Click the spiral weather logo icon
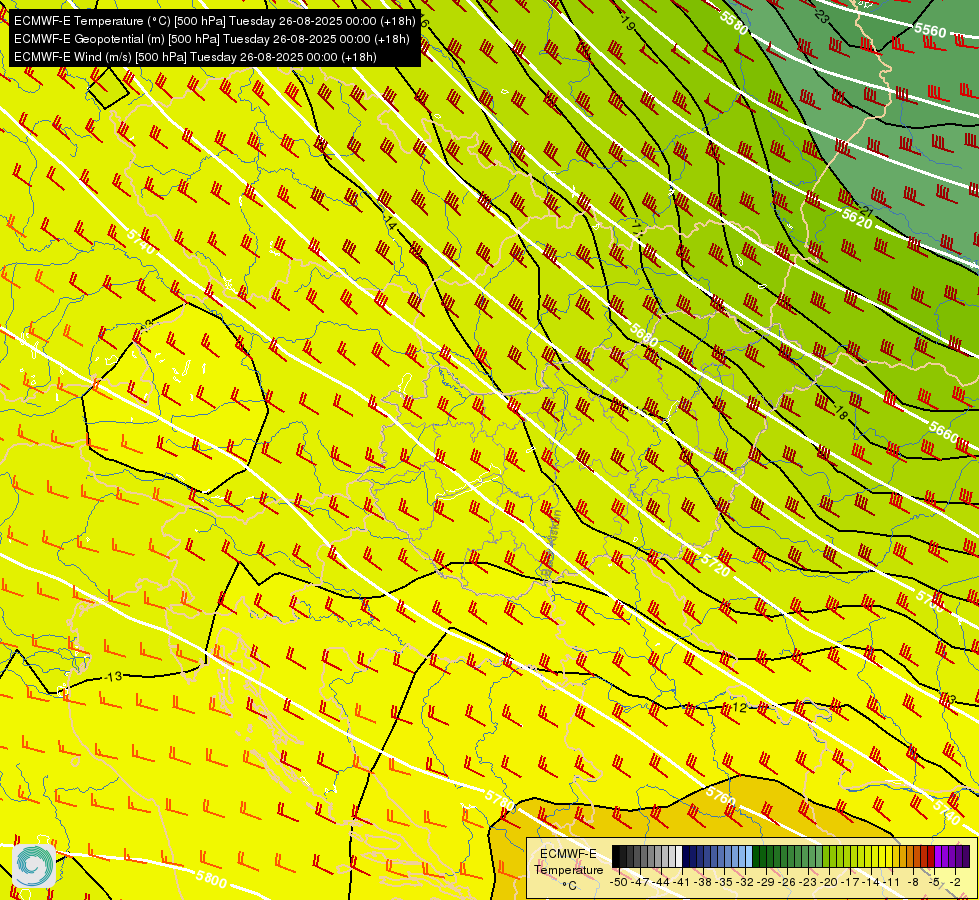979x900 pixels. 33,866
